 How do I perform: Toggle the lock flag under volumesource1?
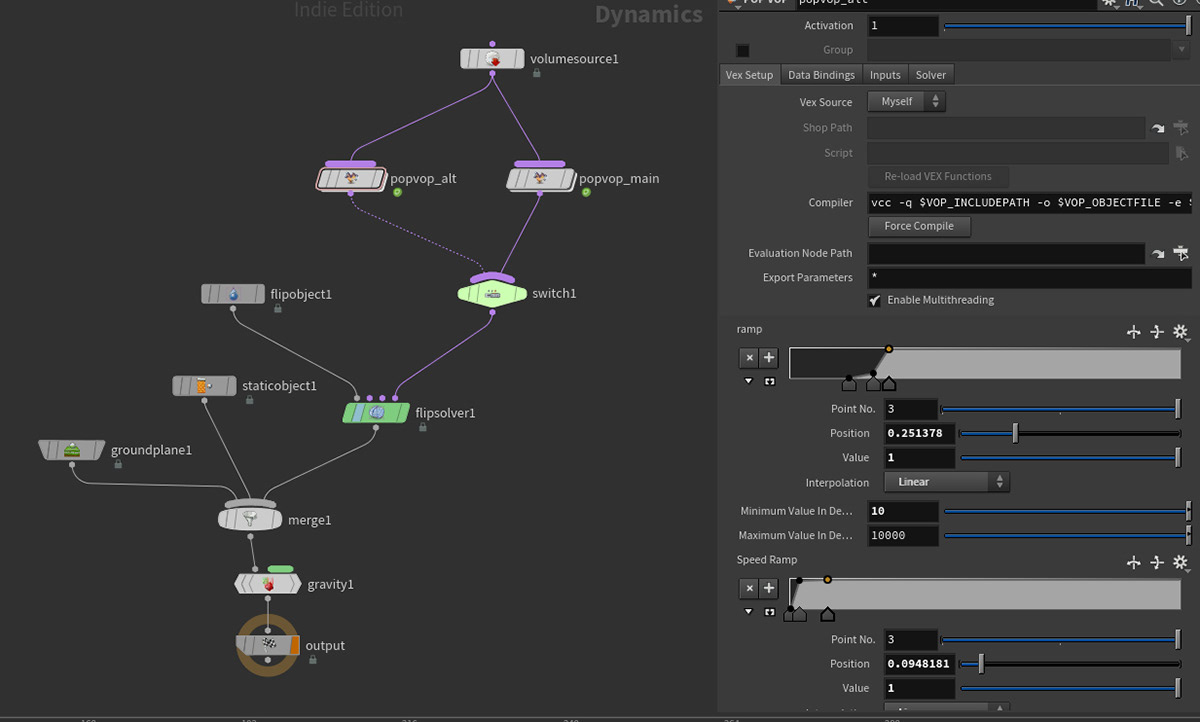537,73
